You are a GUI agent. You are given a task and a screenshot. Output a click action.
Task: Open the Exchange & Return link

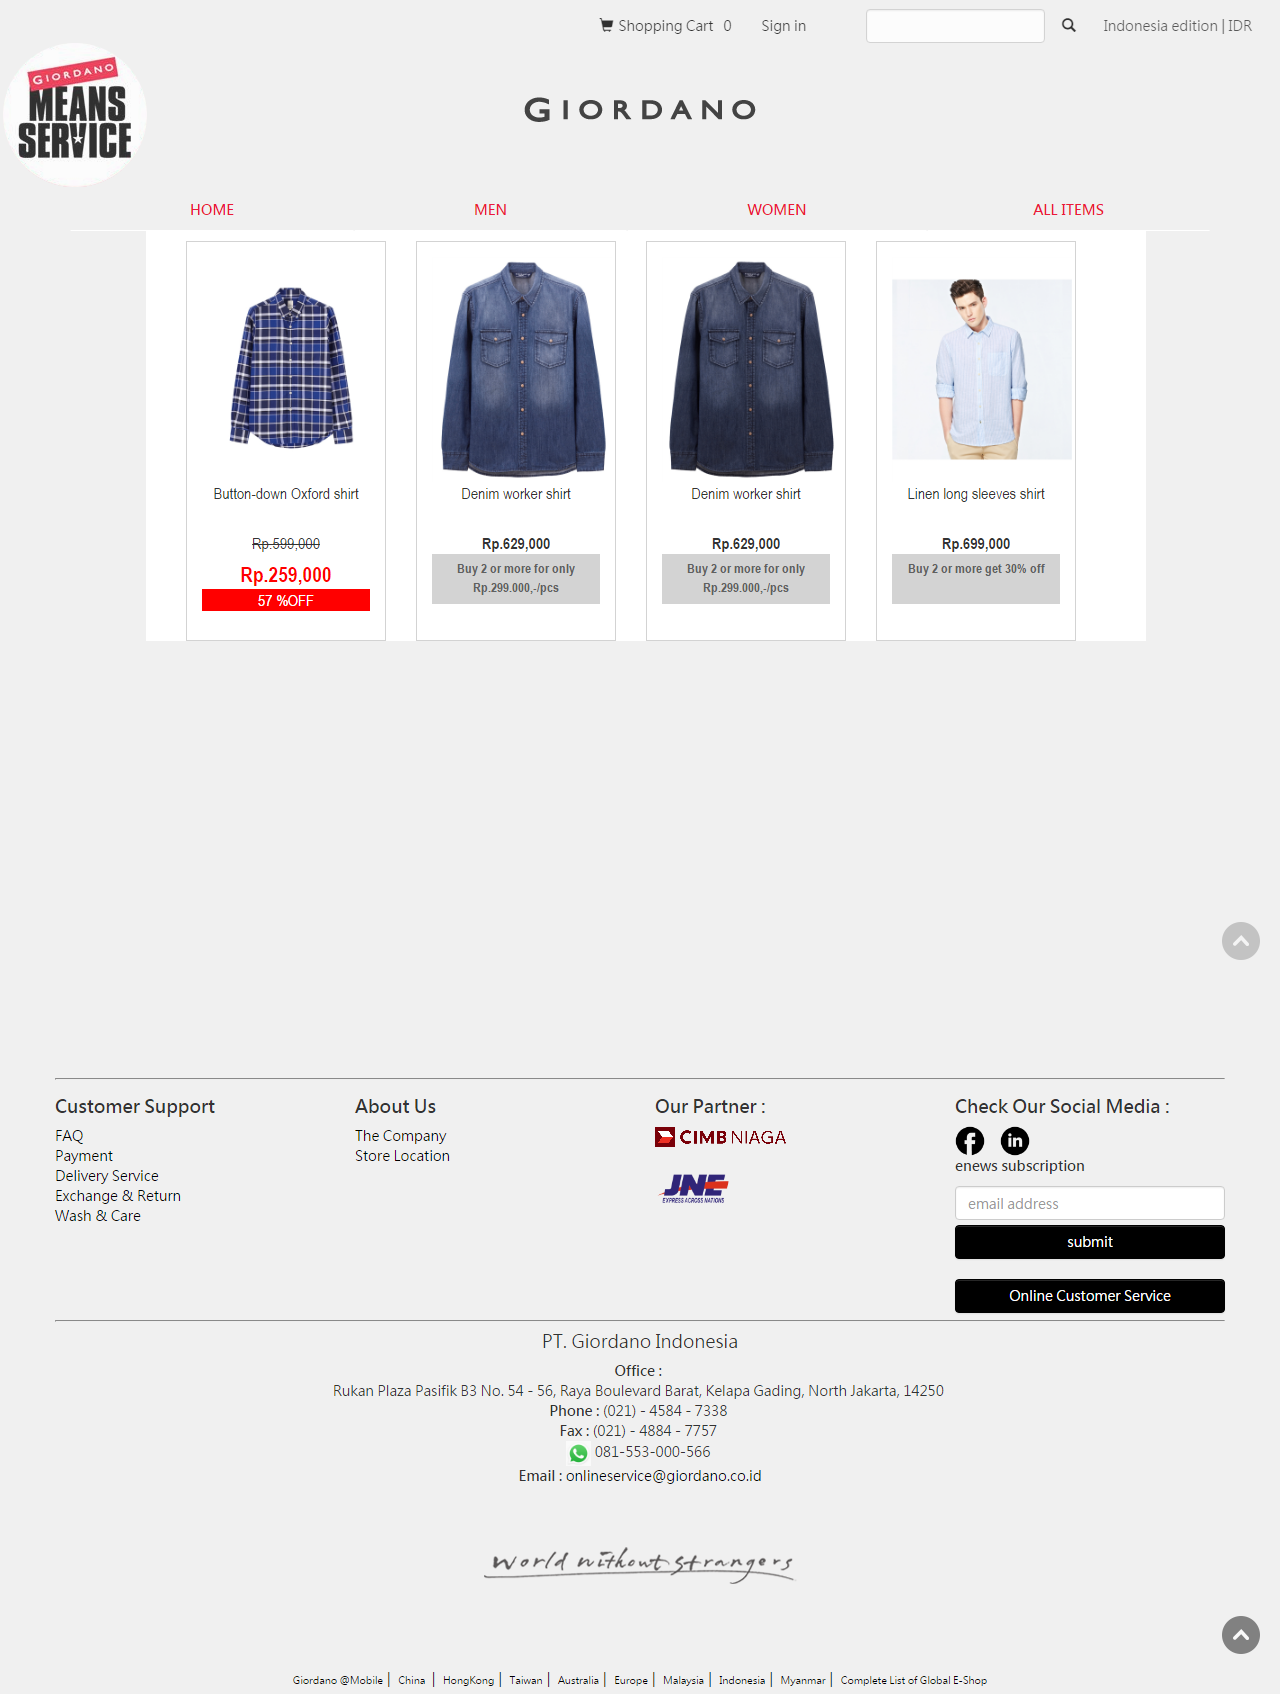118,1196
